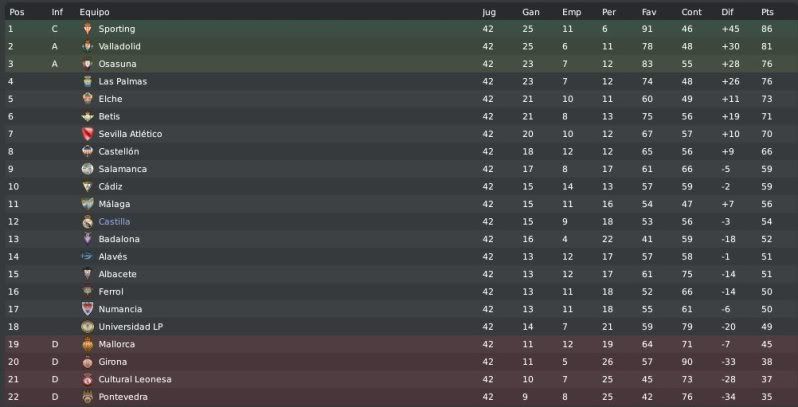Click the Equipo column header
Image resolution: width=798 pixels, height=407 pixels.
coord(95,12)
